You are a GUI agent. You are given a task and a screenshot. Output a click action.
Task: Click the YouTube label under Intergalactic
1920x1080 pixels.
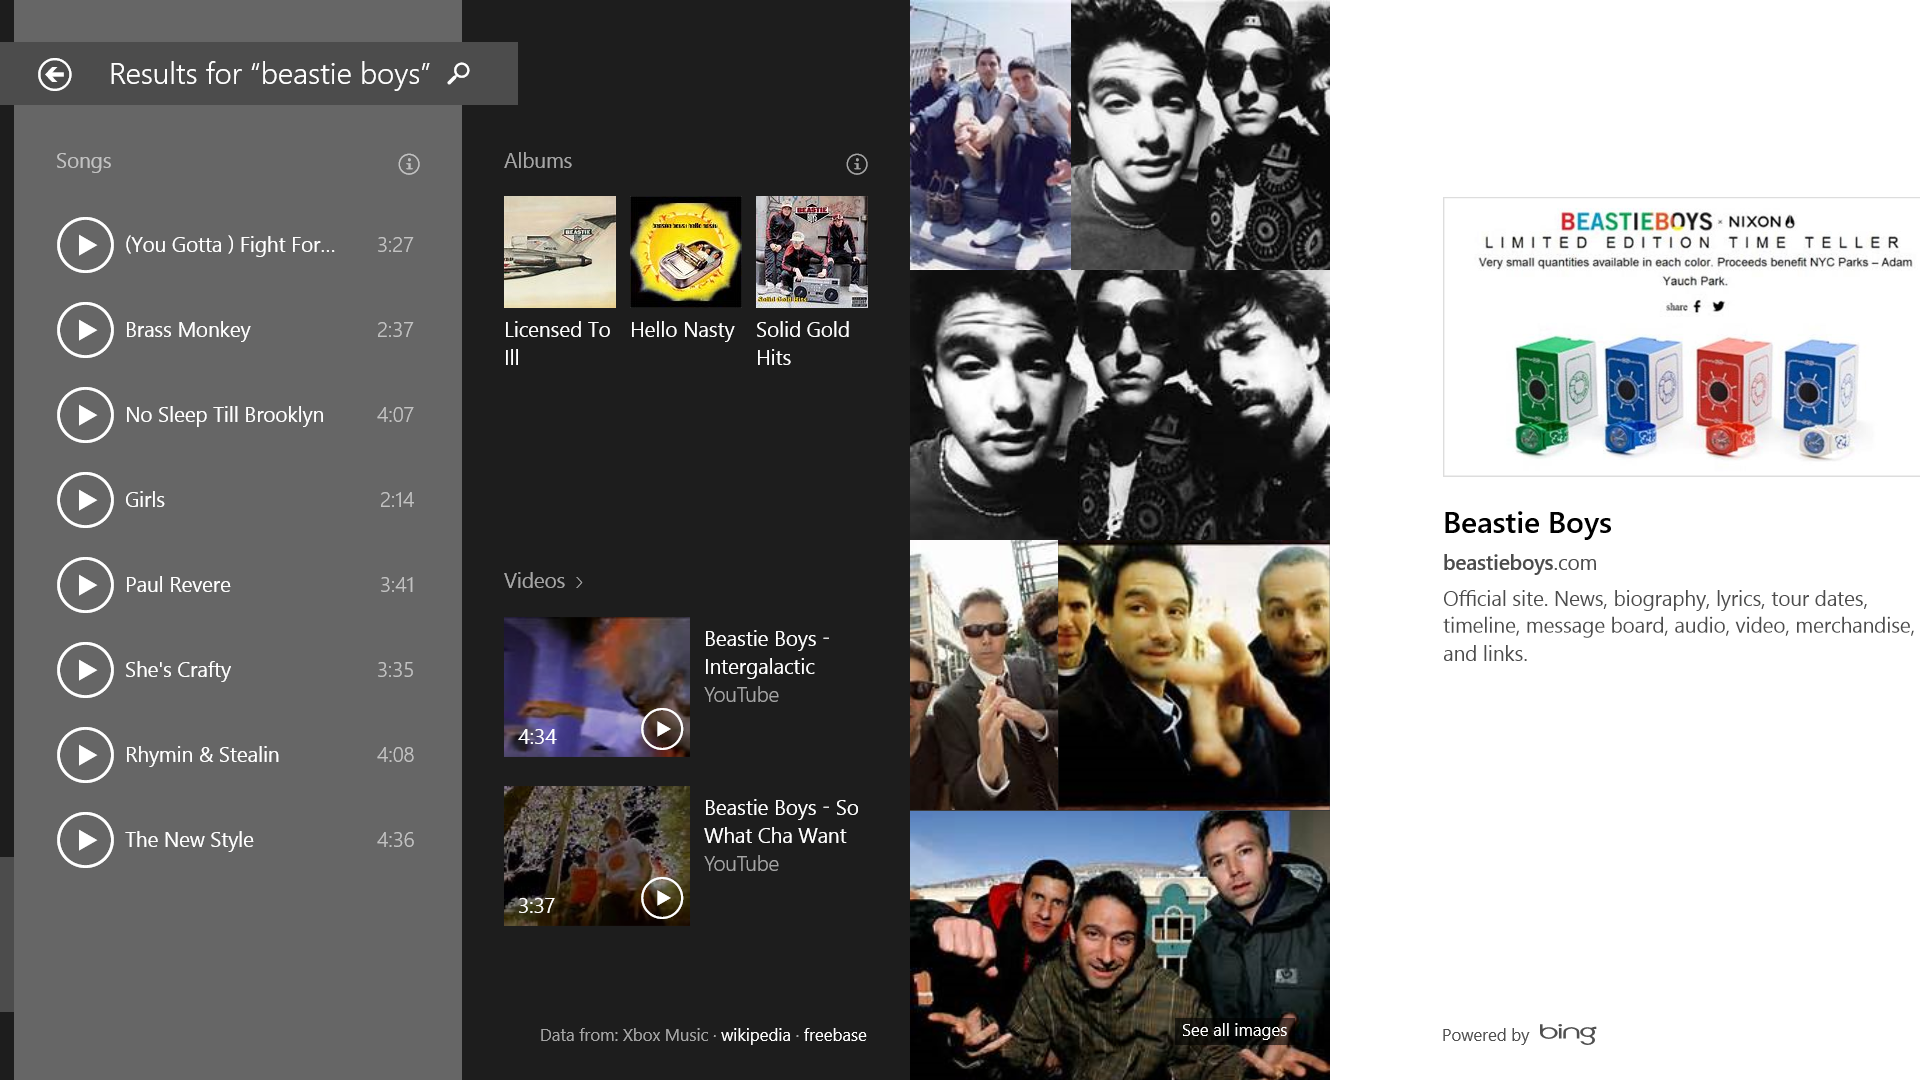741,695
